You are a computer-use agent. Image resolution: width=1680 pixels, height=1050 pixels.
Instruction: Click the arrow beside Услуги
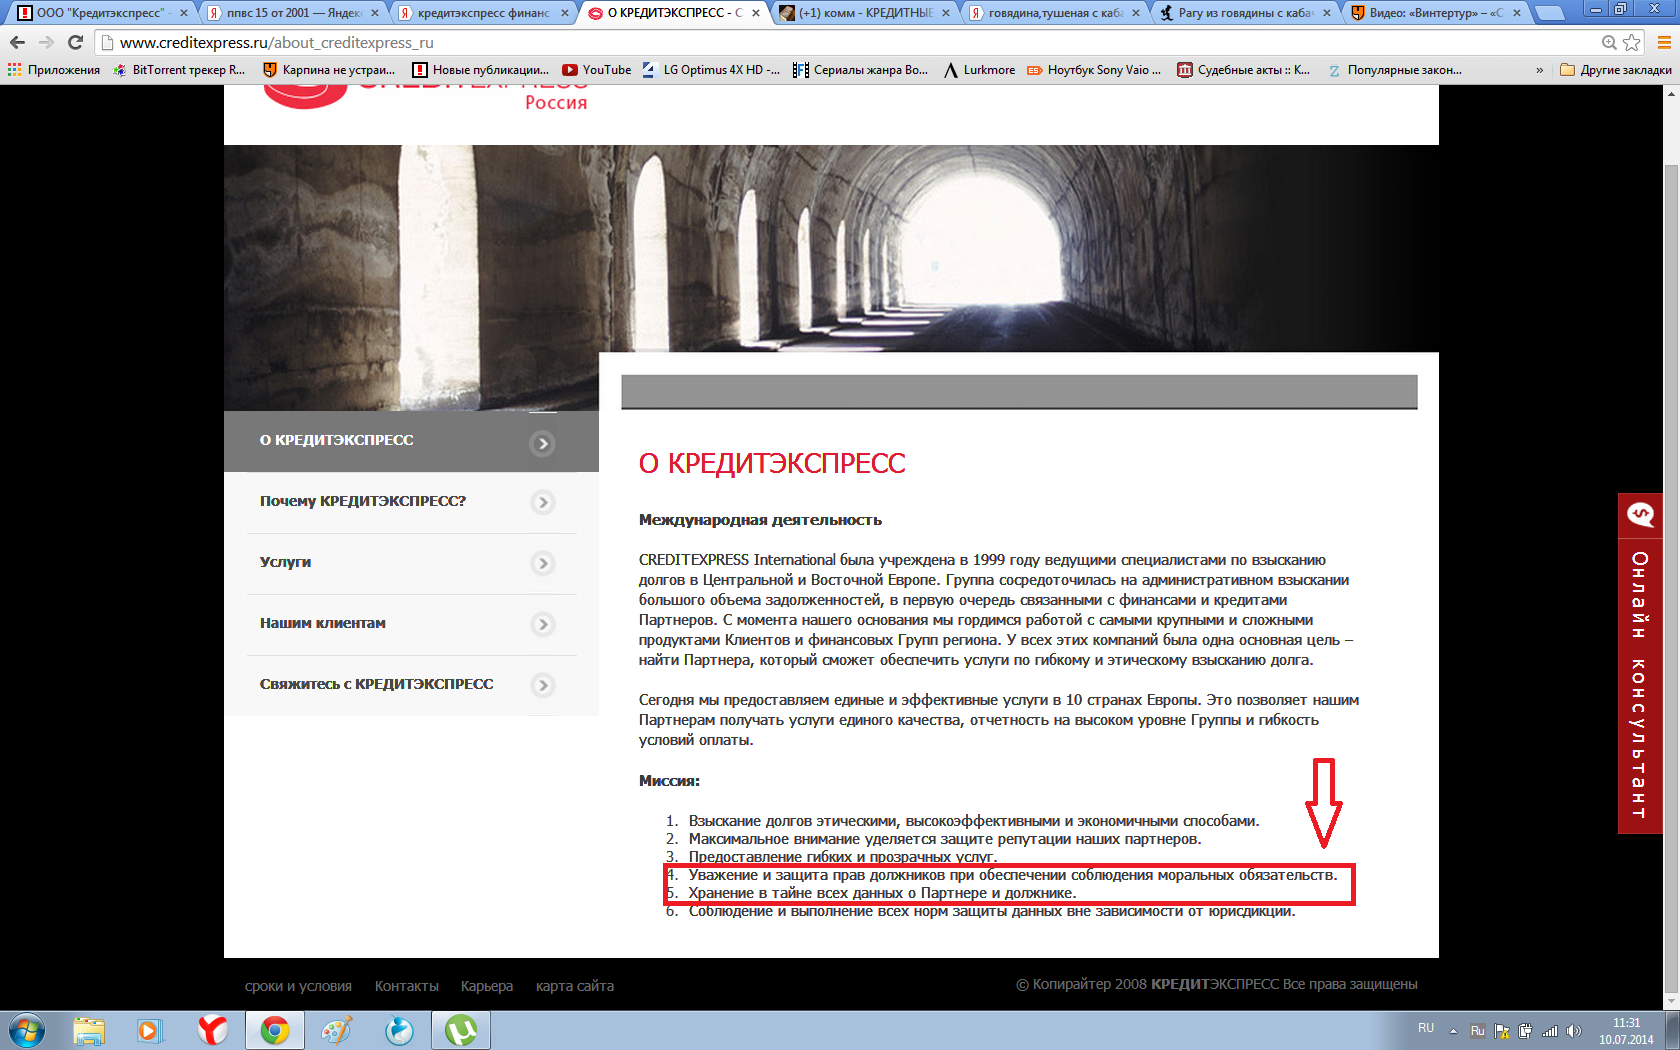(x=543, y=563)
